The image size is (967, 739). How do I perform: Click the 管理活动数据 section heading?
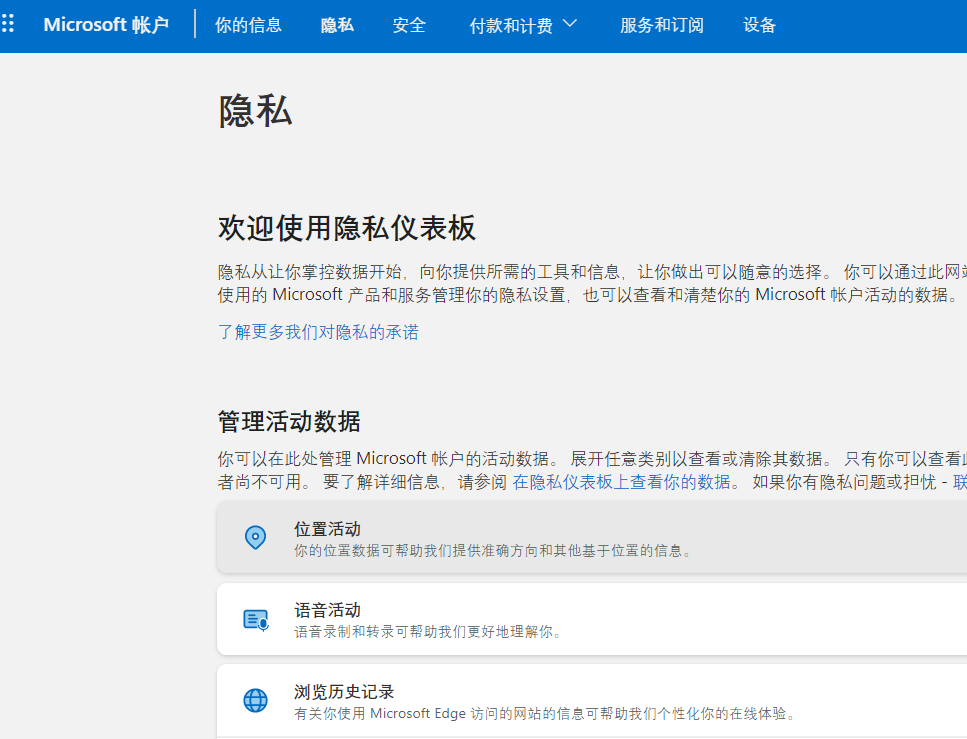(289, 422)
